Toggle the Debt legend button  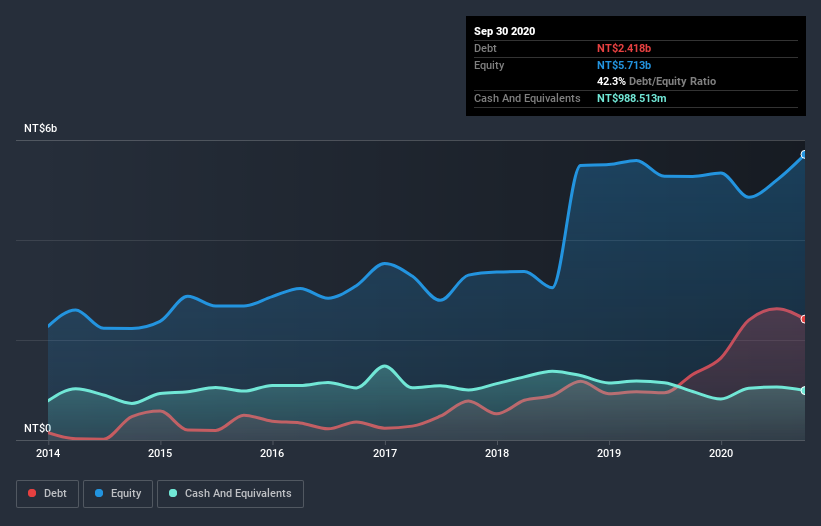pos(47,494)
